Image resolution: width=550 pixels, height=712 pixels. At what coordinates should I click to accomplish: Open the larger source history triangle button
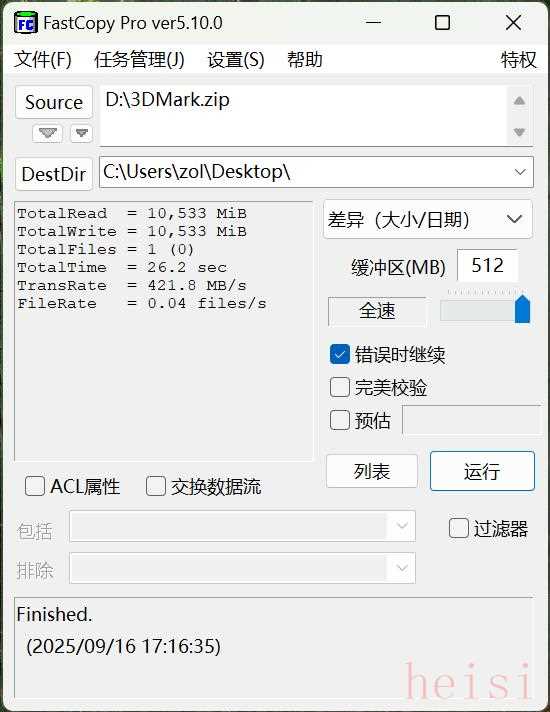(x=48, y=133)
